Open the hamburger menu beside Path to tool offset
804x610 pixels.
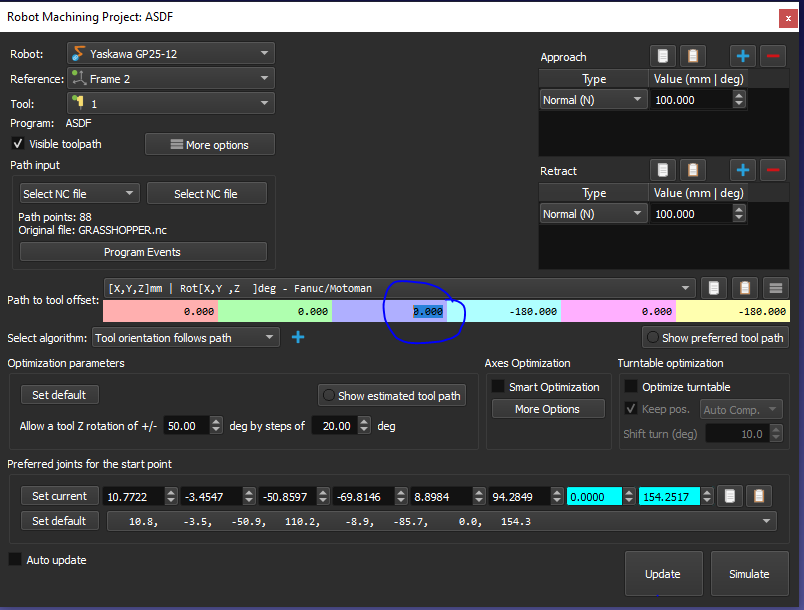[x=774, y=288]
